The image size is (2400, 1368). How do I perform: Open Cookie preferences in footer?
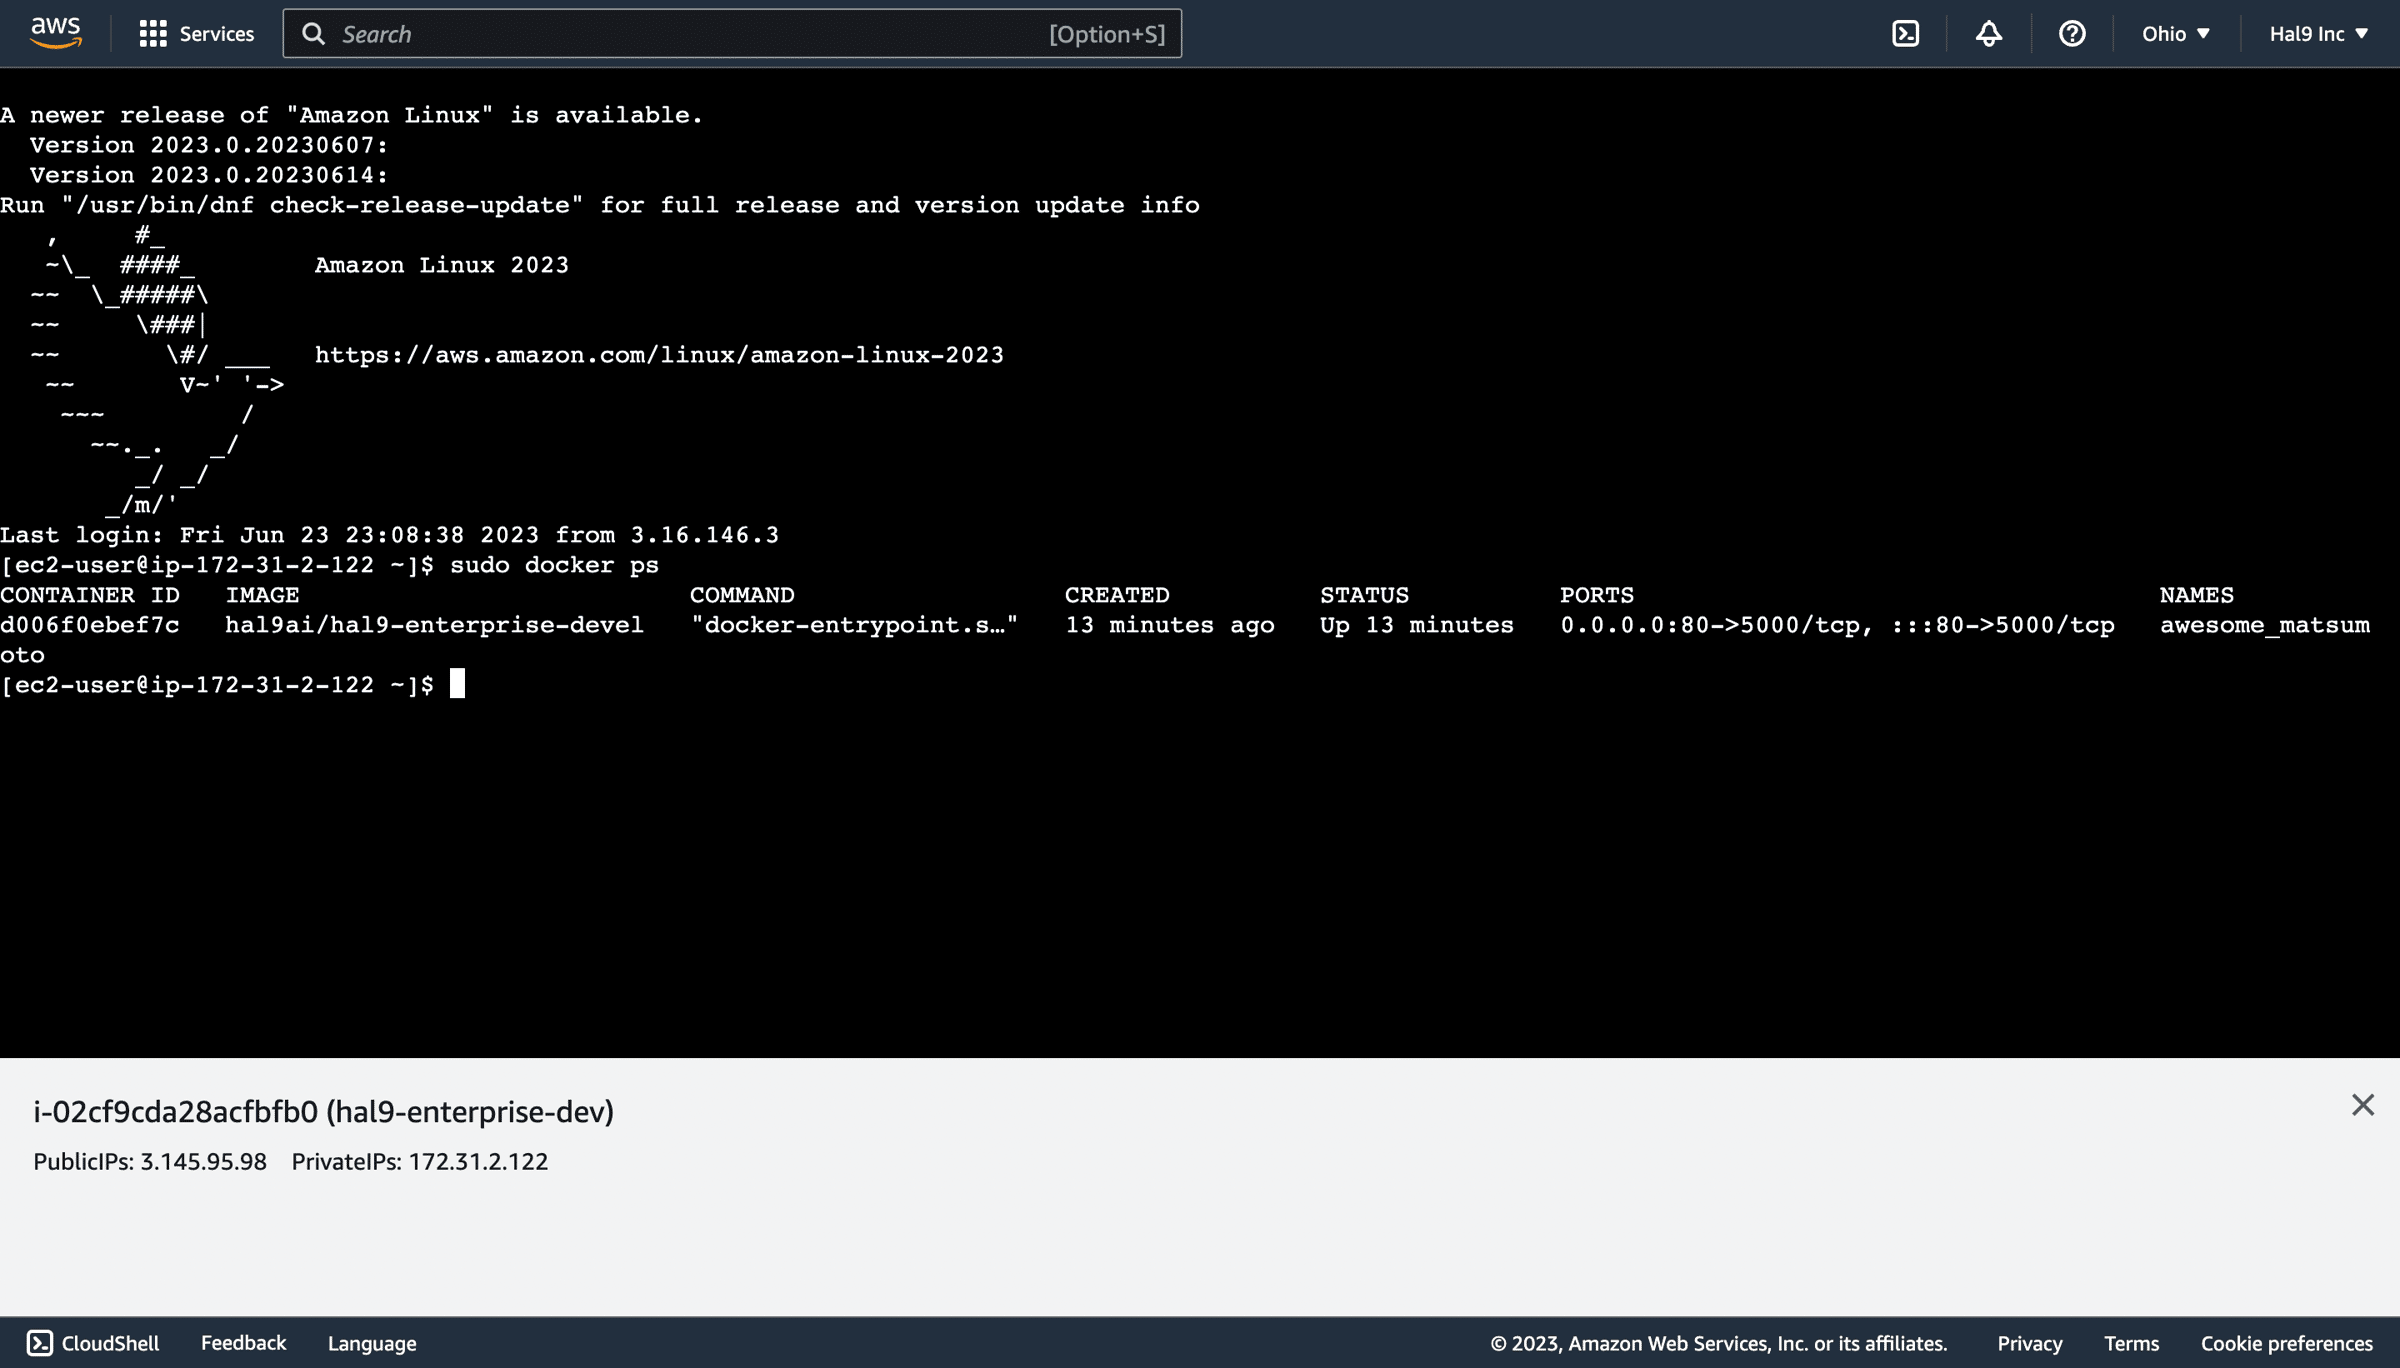2286,1343
